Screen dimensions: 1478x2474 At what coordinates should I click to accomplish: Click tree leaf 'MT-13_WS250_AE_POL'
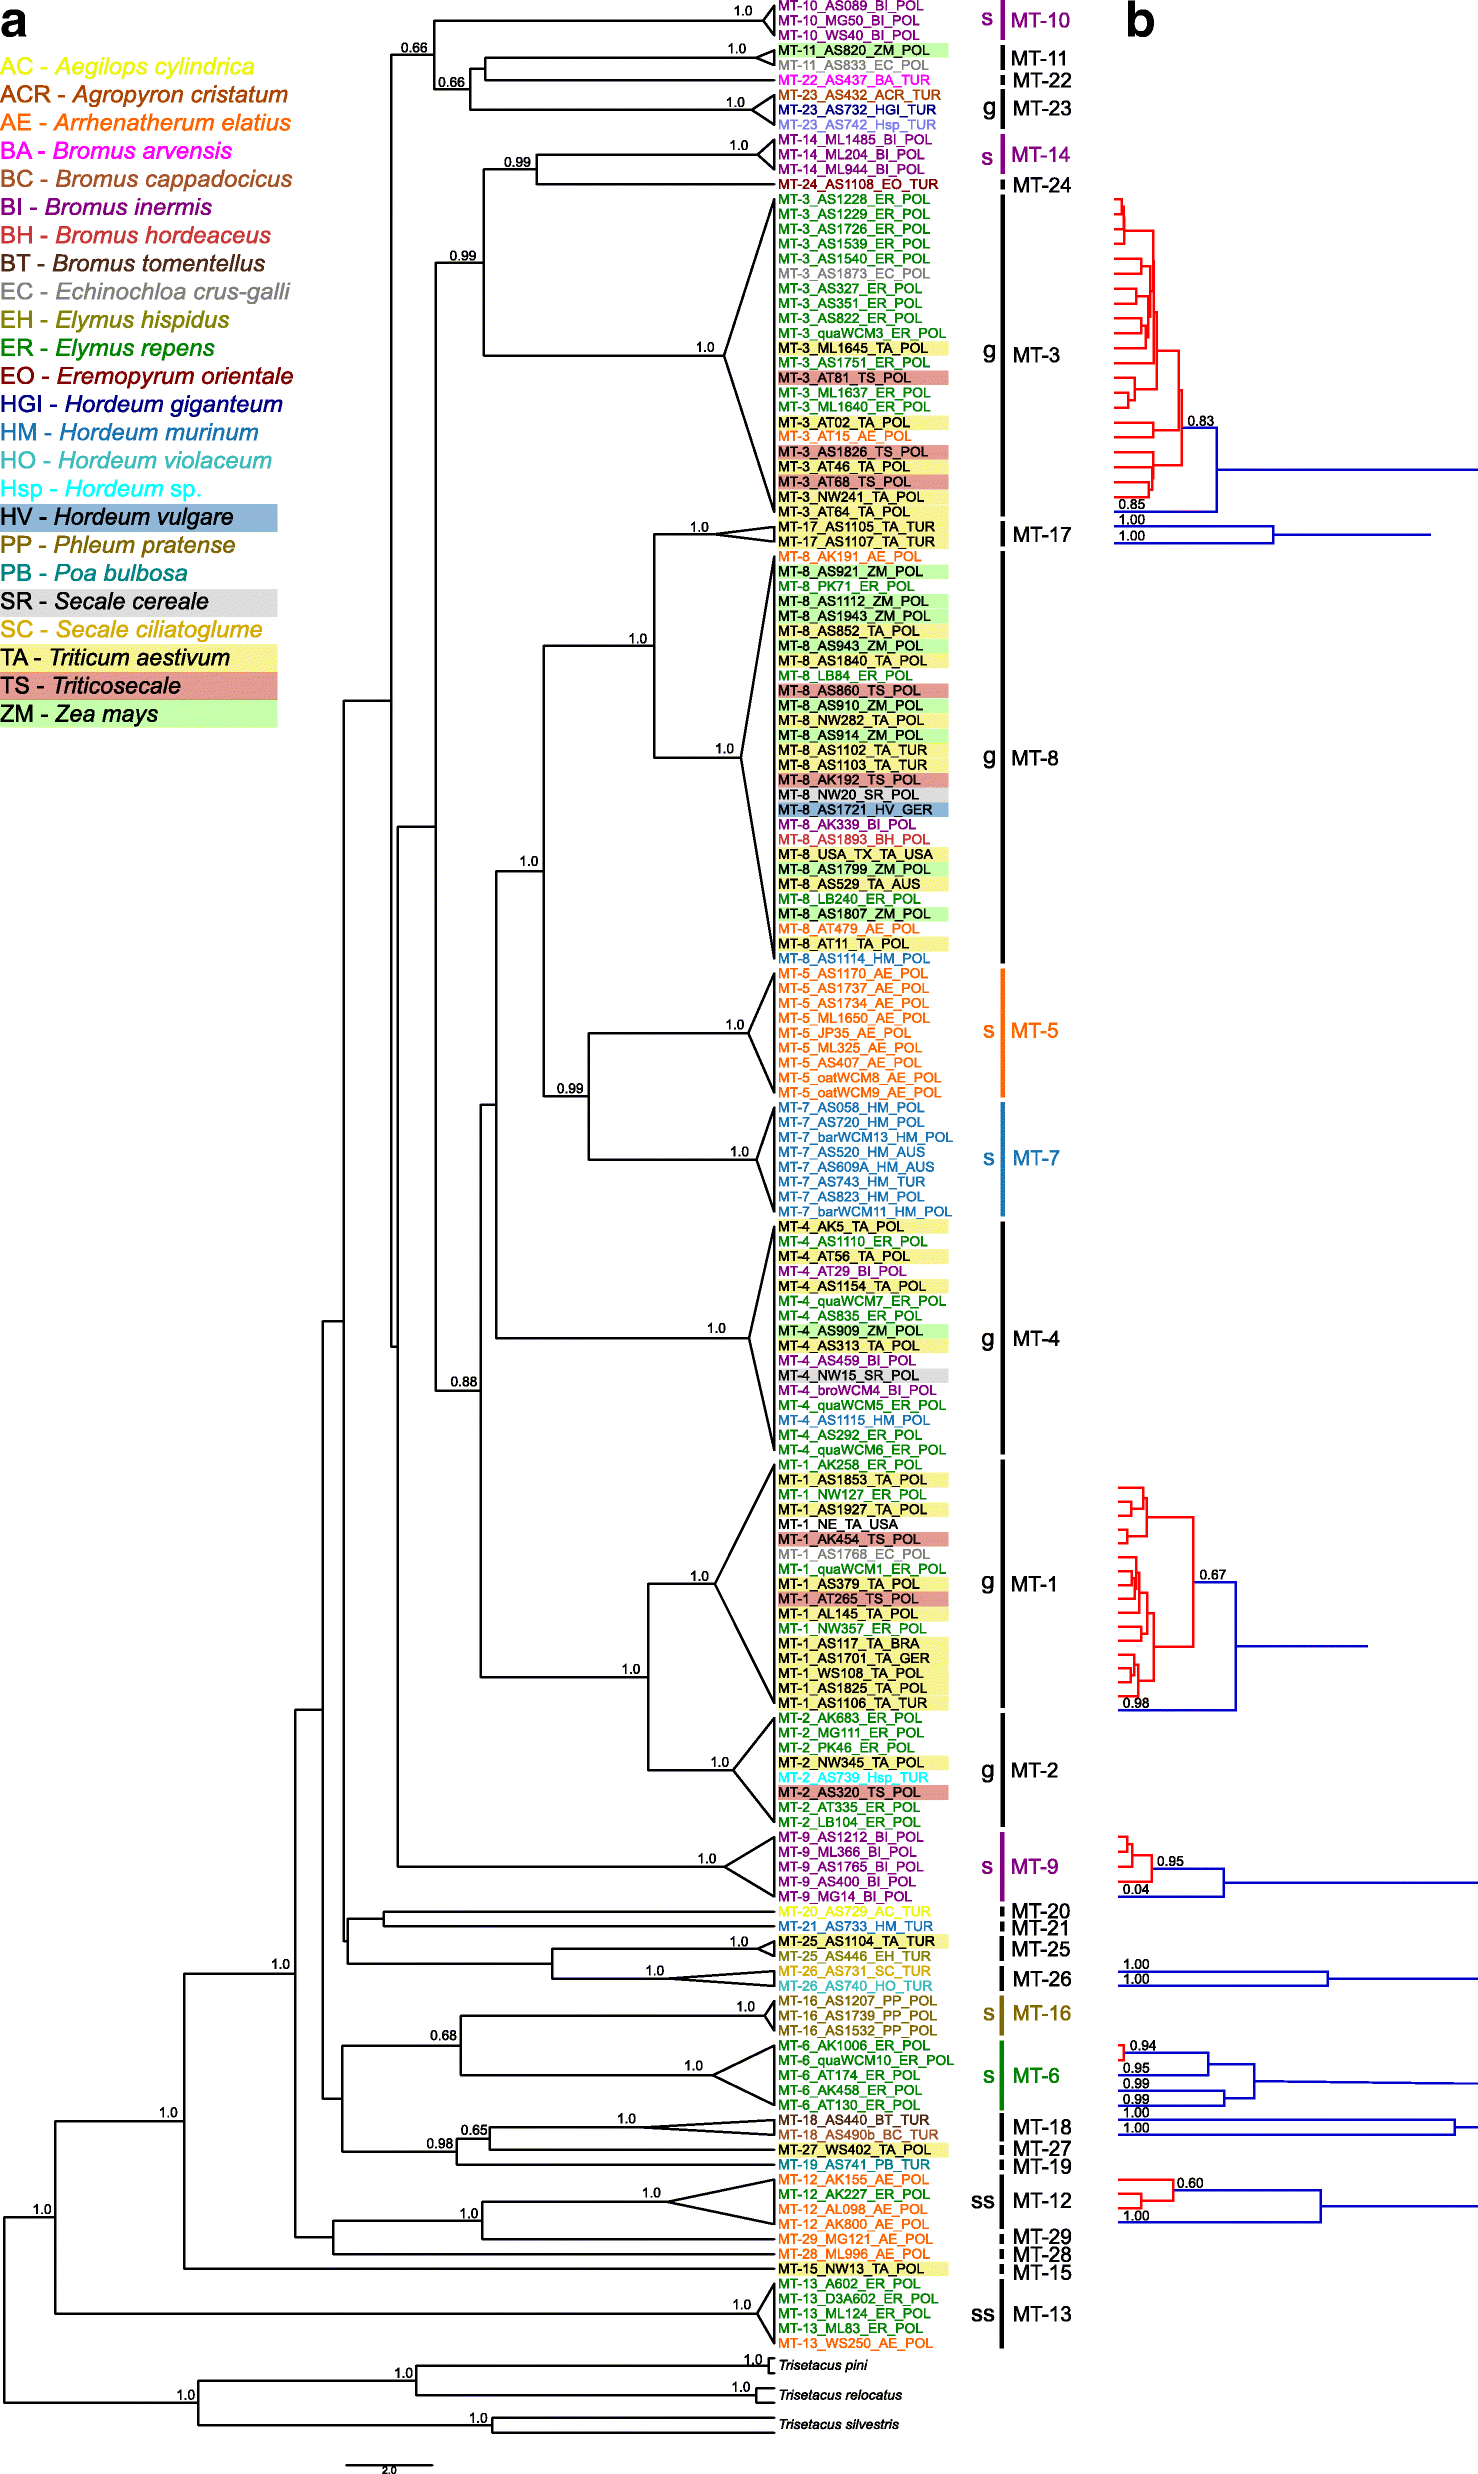pos(856,2343)
